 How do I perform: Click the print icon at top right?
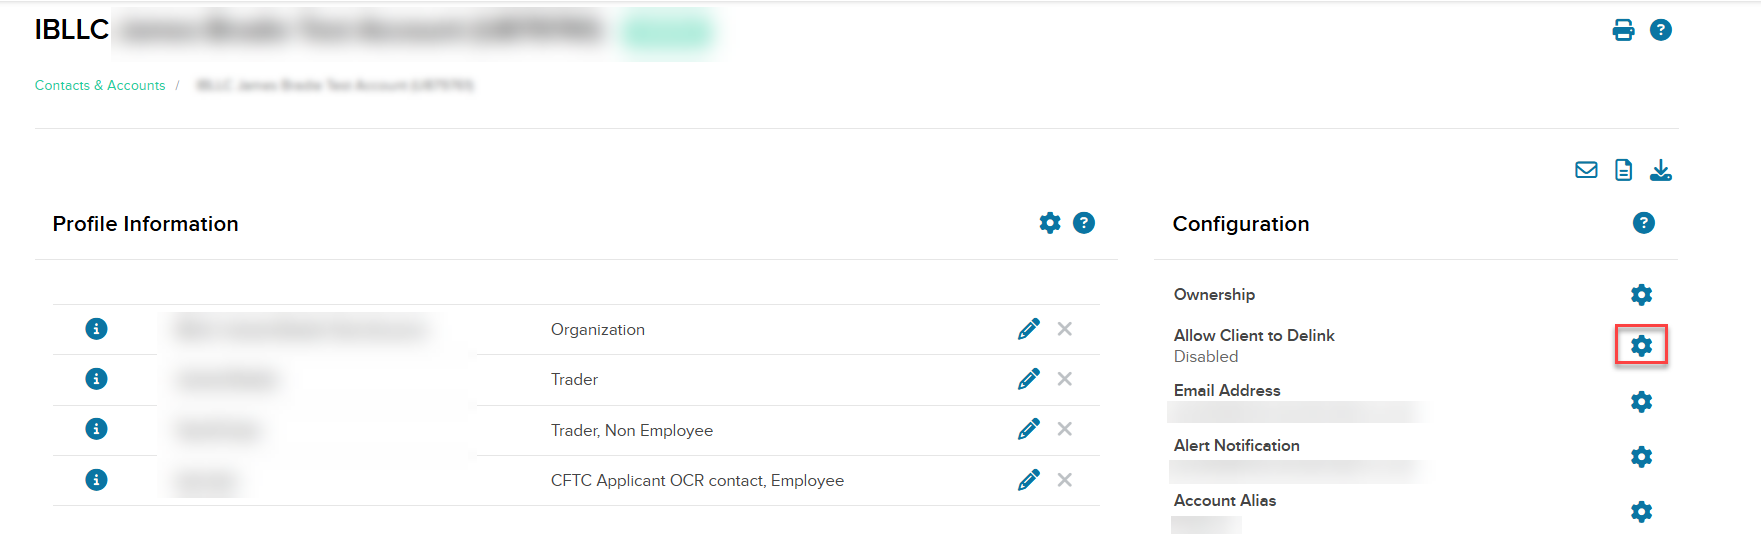click(x=1623, y=30)
